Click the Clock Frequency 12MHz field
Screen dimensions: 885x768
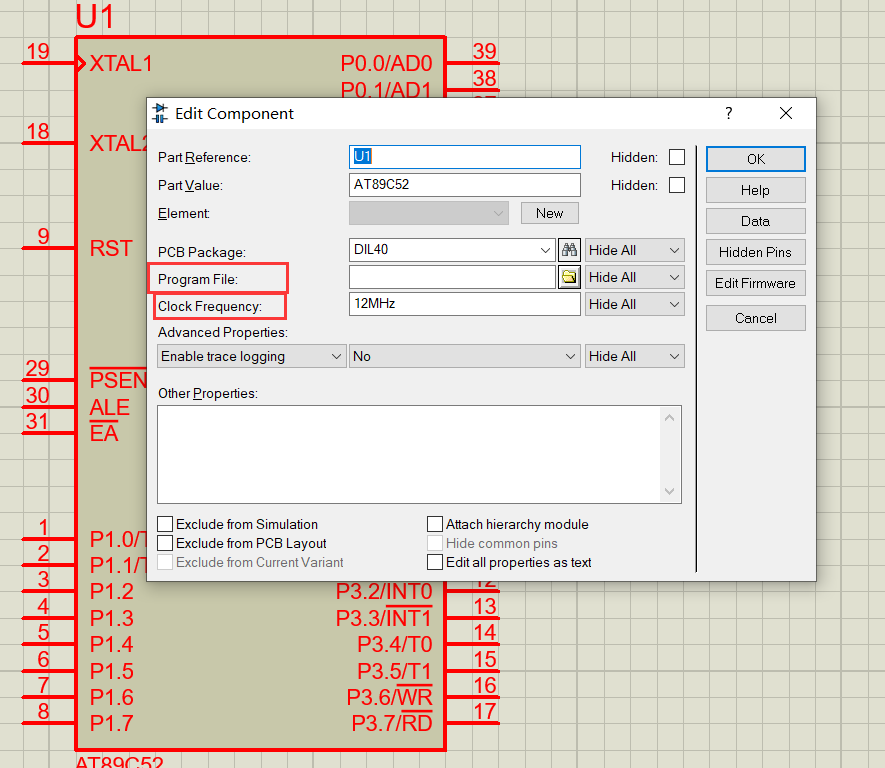click(x=465, y=304)
